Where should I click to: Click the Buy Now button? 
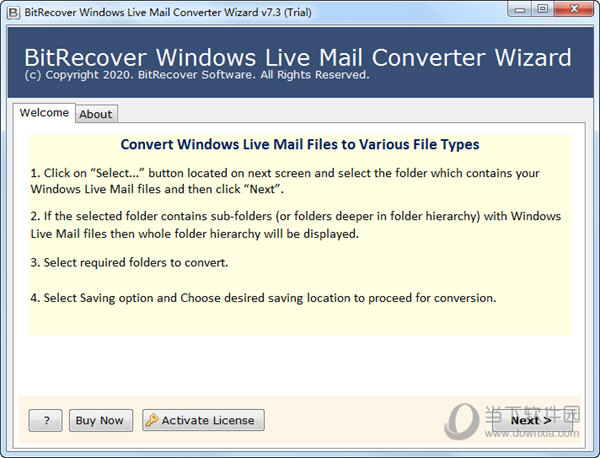pyautogui.click(x=101, y=420)
